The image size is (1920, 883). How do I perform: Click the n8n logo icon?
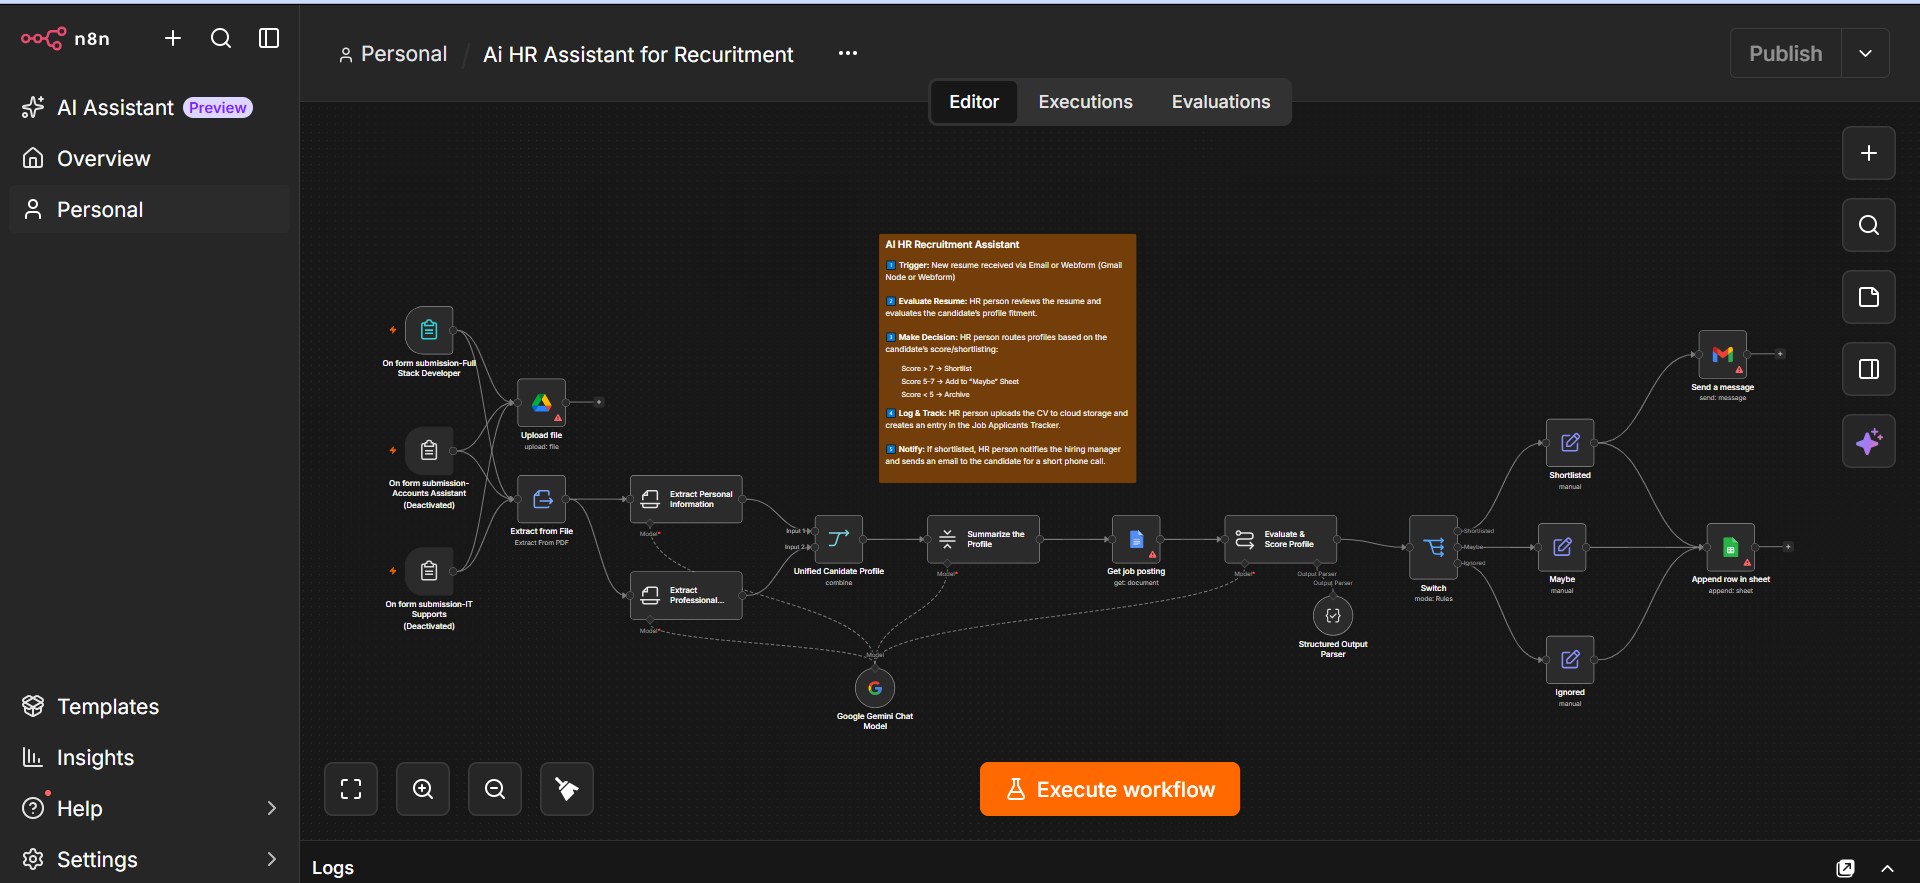pos(44,38)
